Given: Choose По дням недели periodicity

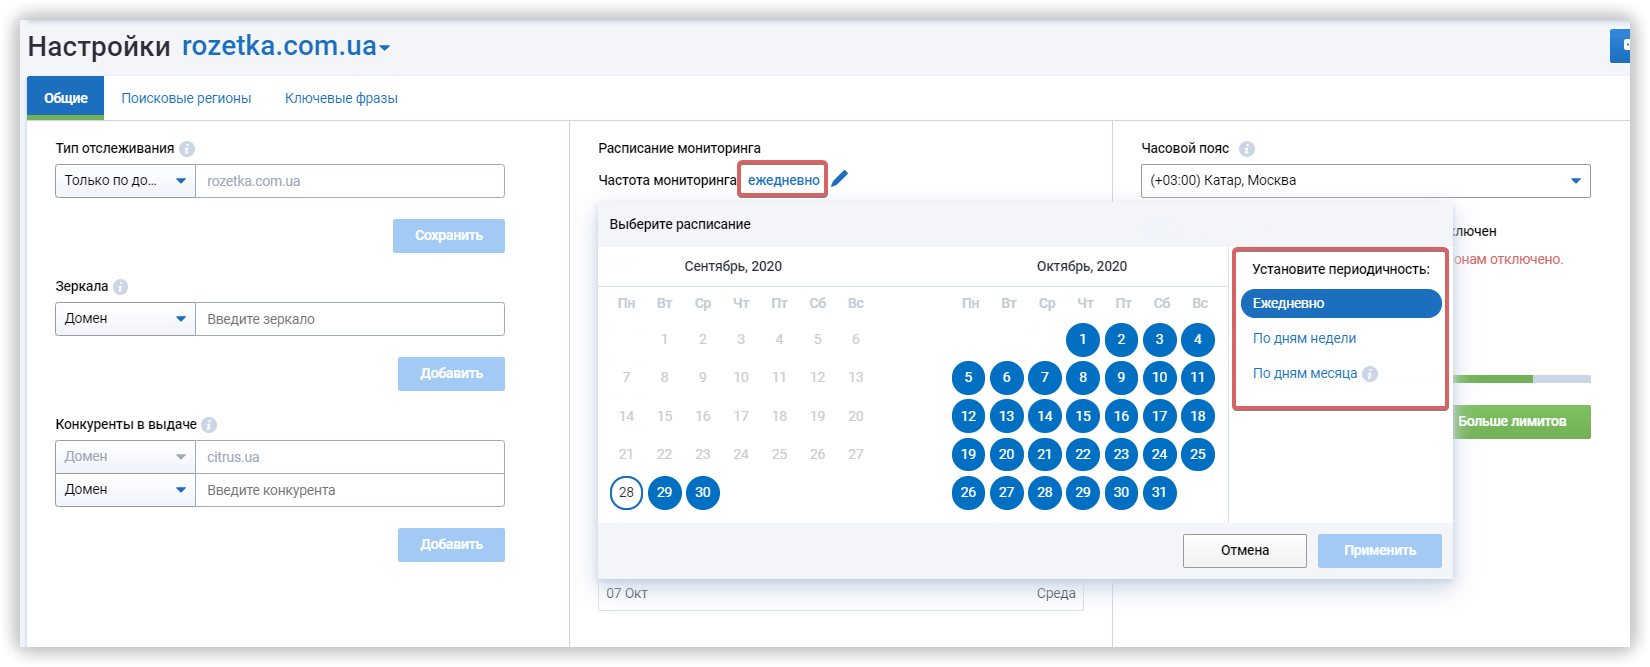Looking at the screenshot, I should coord(1304,338).
